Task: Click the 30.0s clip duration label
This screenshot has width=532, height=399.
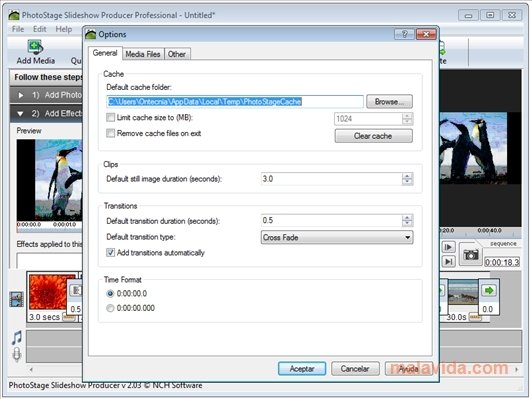Action: coord(457,317)
